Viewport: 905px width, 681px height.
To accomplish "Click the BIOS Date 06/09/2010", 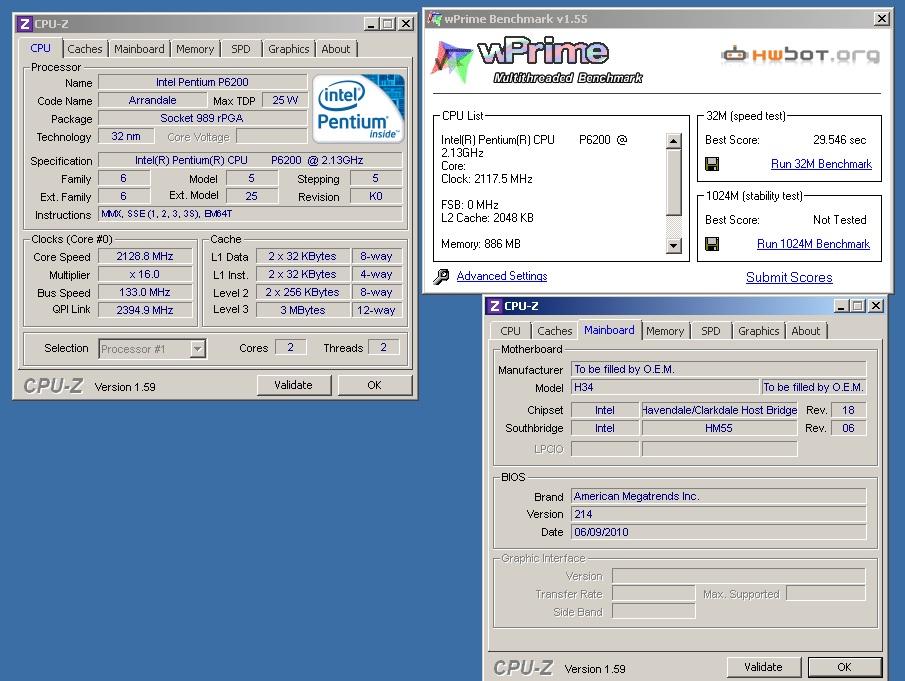I will click(719, 532).
